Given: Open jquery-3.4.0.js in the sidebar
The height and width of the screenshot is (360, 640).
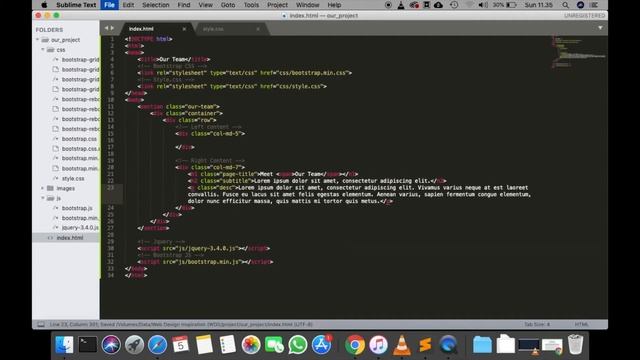Looking at the screenshot, I should 80,228.
